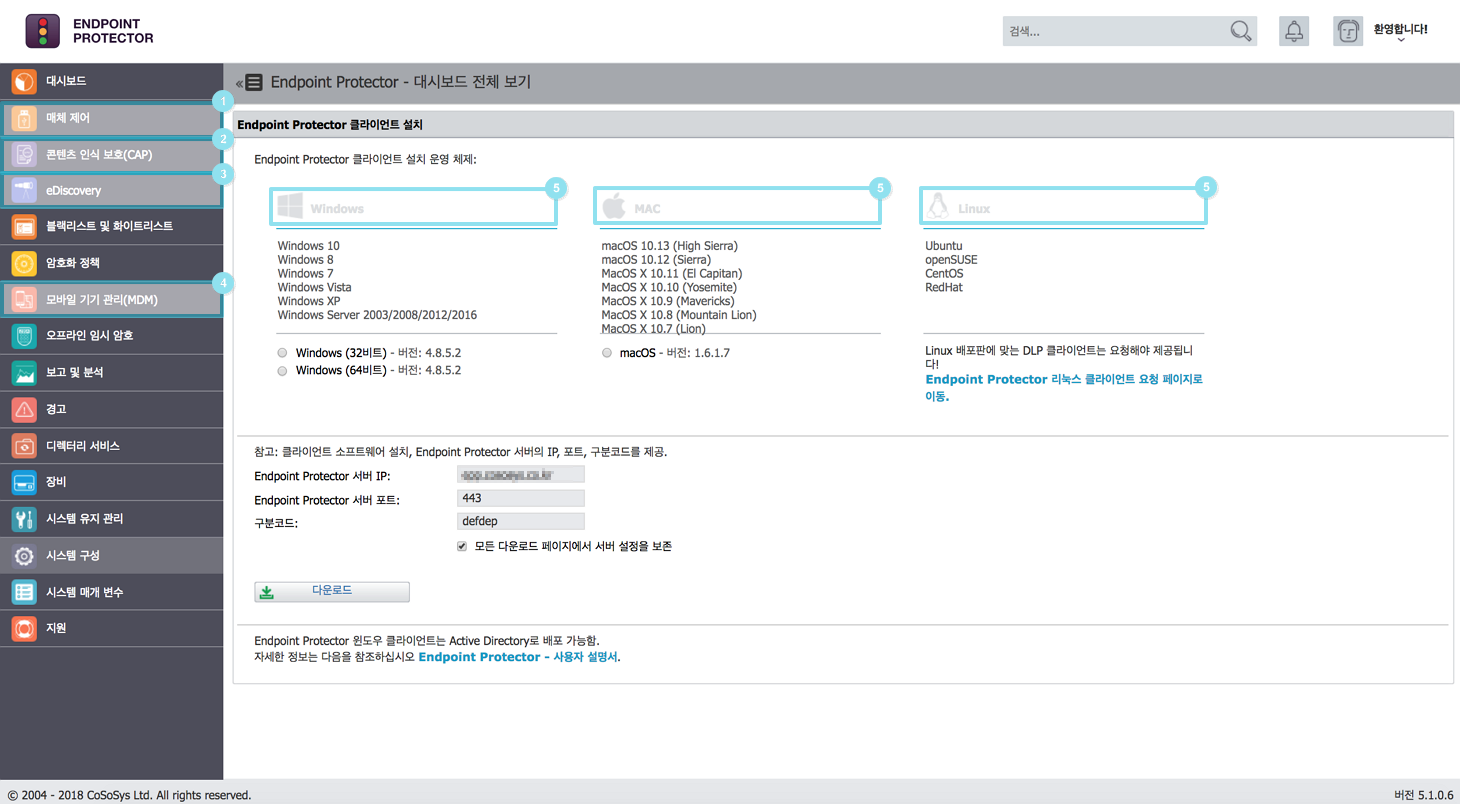Click the 서버 포트 field showing 443
Image resolution: width=1460 pixels, height=804 pixels.
click(520, 498)
